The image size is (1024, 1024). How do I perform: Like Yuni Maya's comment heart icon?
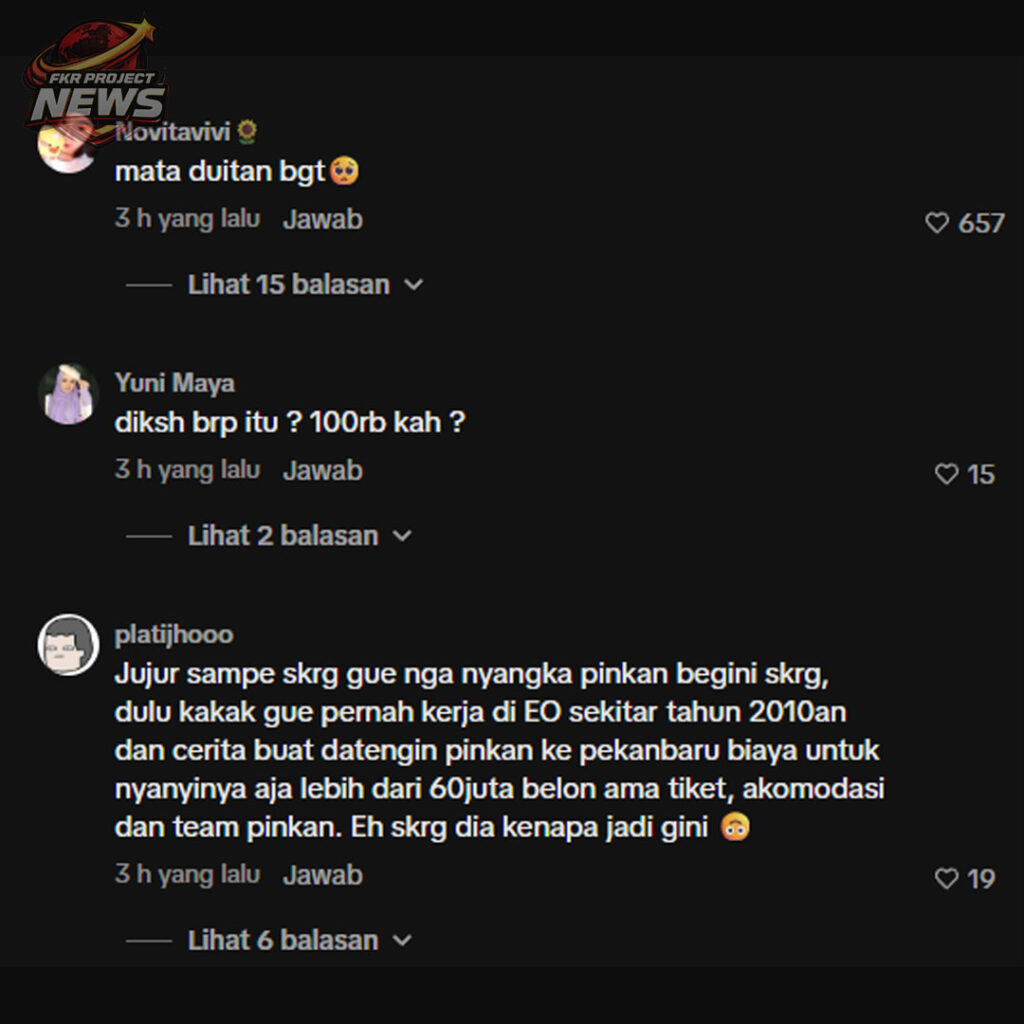pos(946,473)
